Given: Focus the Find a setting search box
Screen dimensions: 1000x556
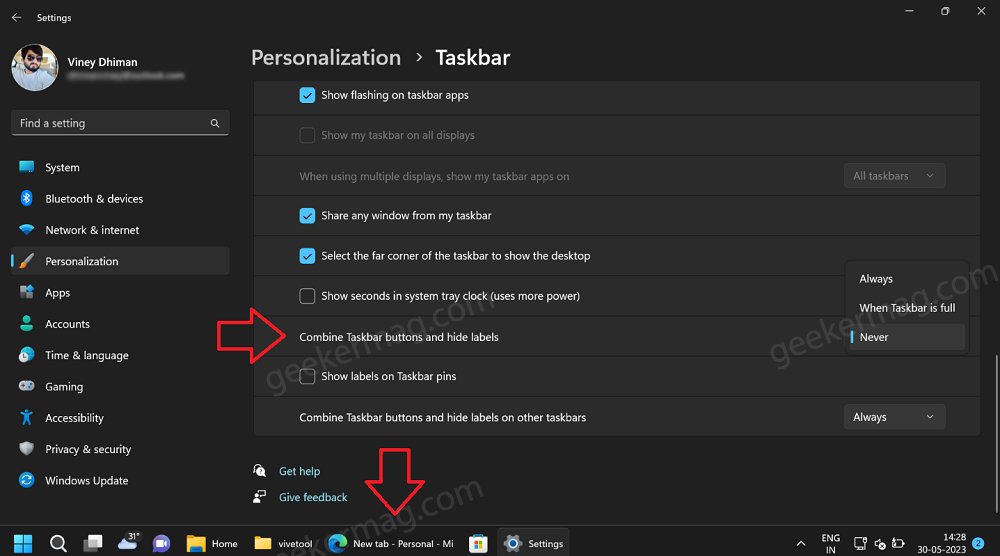Looking at the screenshot, I should pyautogui.click(x=120, y=123).
